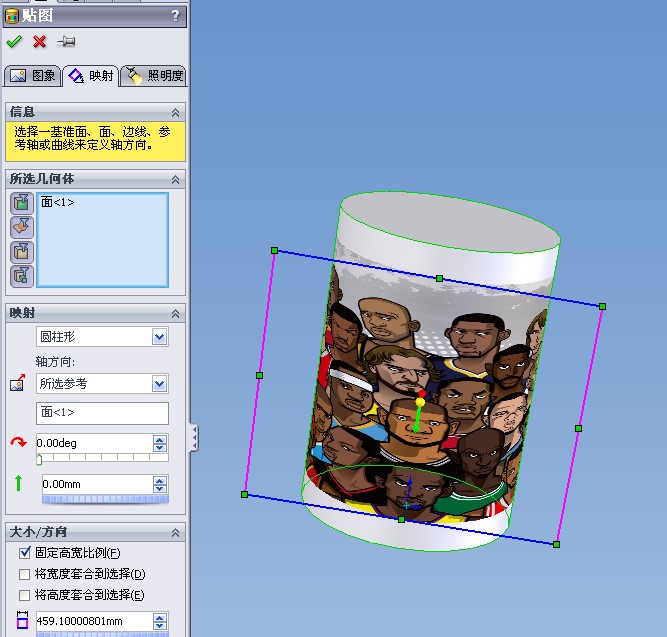Click the 面<1> axis reference field

tap(102, 413)
